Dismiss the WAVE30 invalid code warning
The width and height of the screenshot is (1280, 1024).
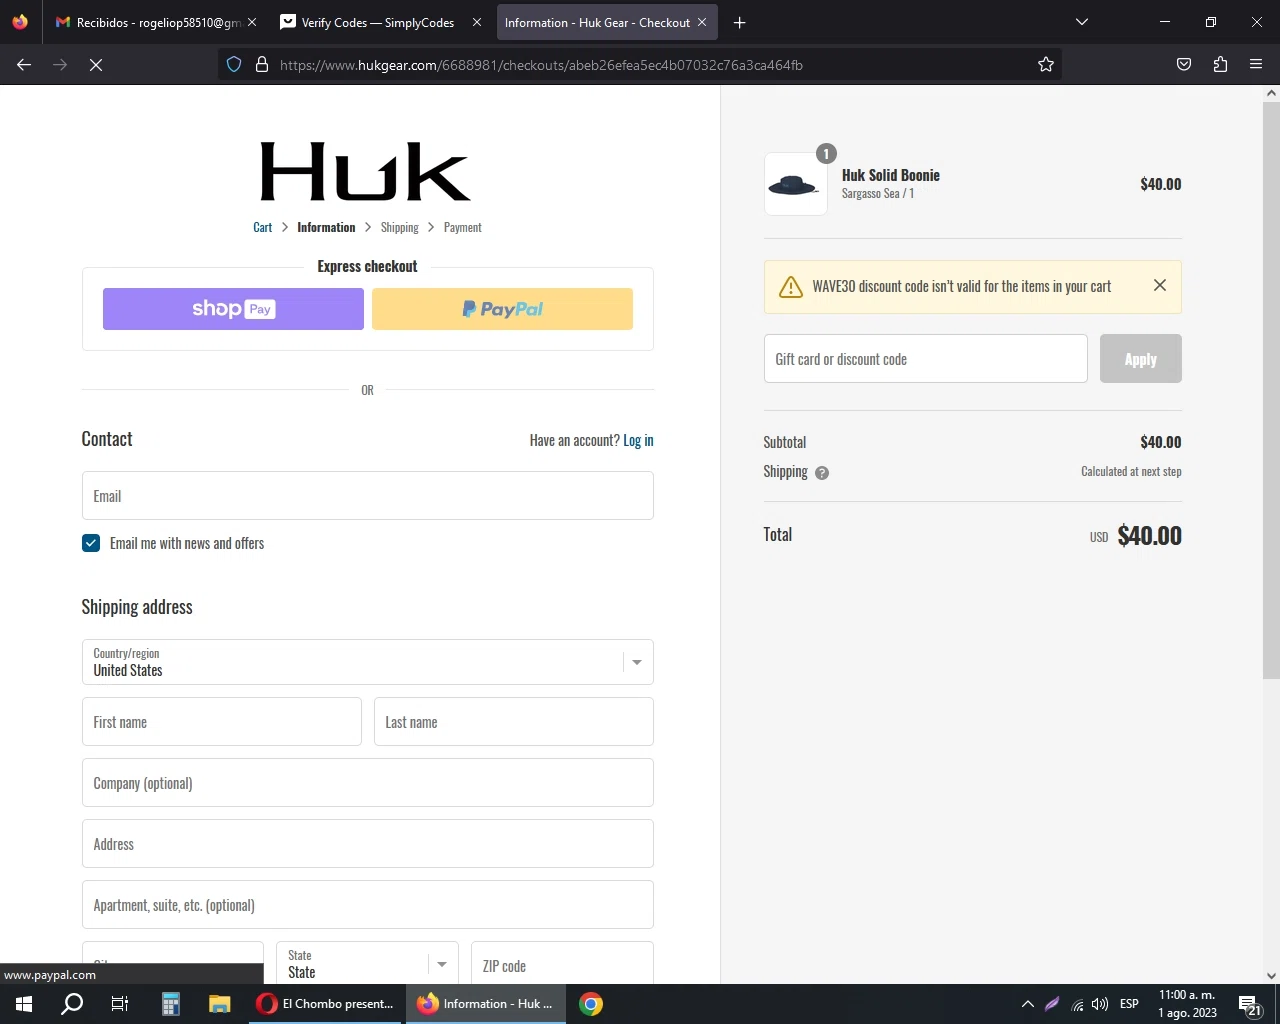pyautogui.click(x=1160, y=286)
